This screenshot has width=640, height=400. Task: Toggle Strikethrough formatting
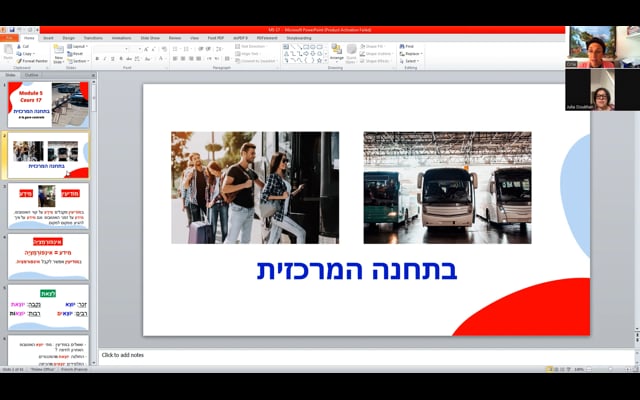pyautogui.click(x=129, y=59)
